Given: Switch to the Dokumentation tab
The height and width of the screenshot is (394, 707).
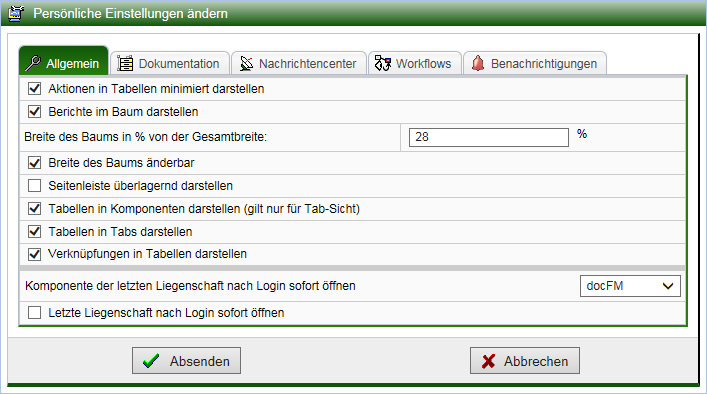Looking at the screenshot, I should (x=170, y=63).
